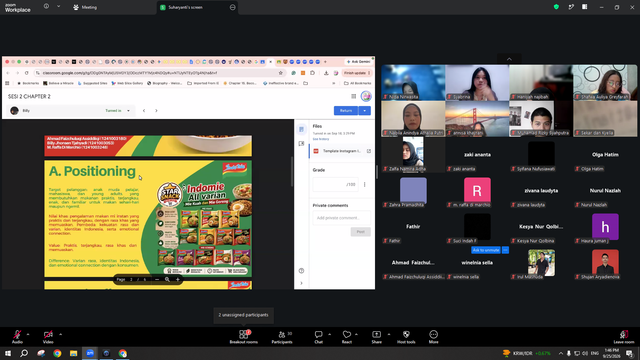Select Muhamad Rizky Syahputra's video thumbnail

click(541, 119)
